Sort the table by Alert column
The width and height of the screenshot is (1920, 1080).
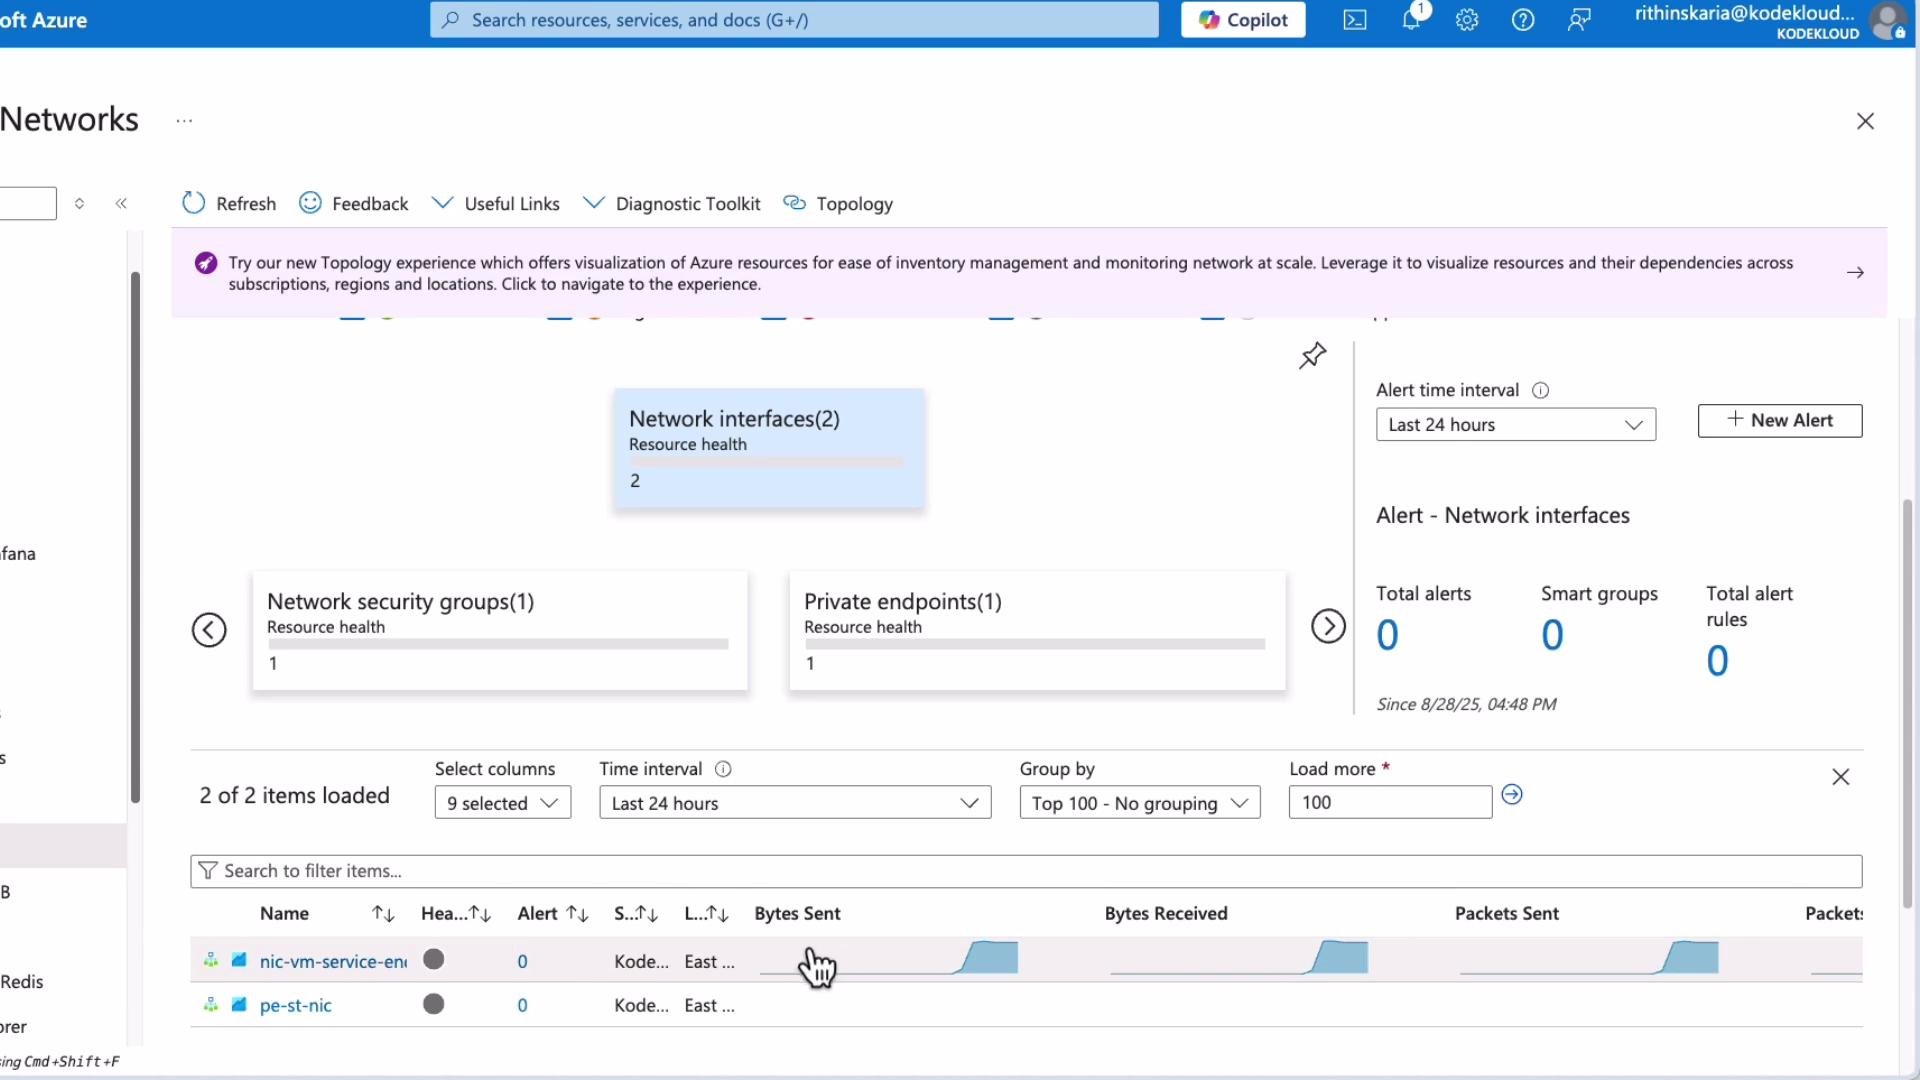point(577,914)
